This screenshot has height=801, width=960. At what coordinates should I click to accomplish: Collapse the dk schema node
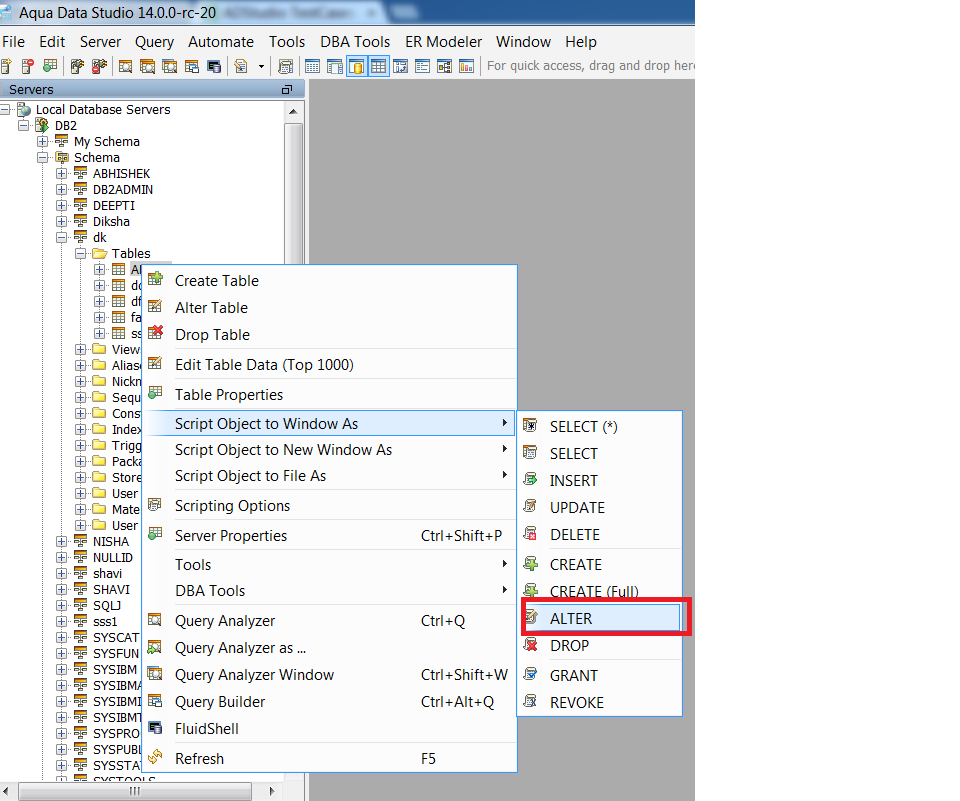coord(61,238)
